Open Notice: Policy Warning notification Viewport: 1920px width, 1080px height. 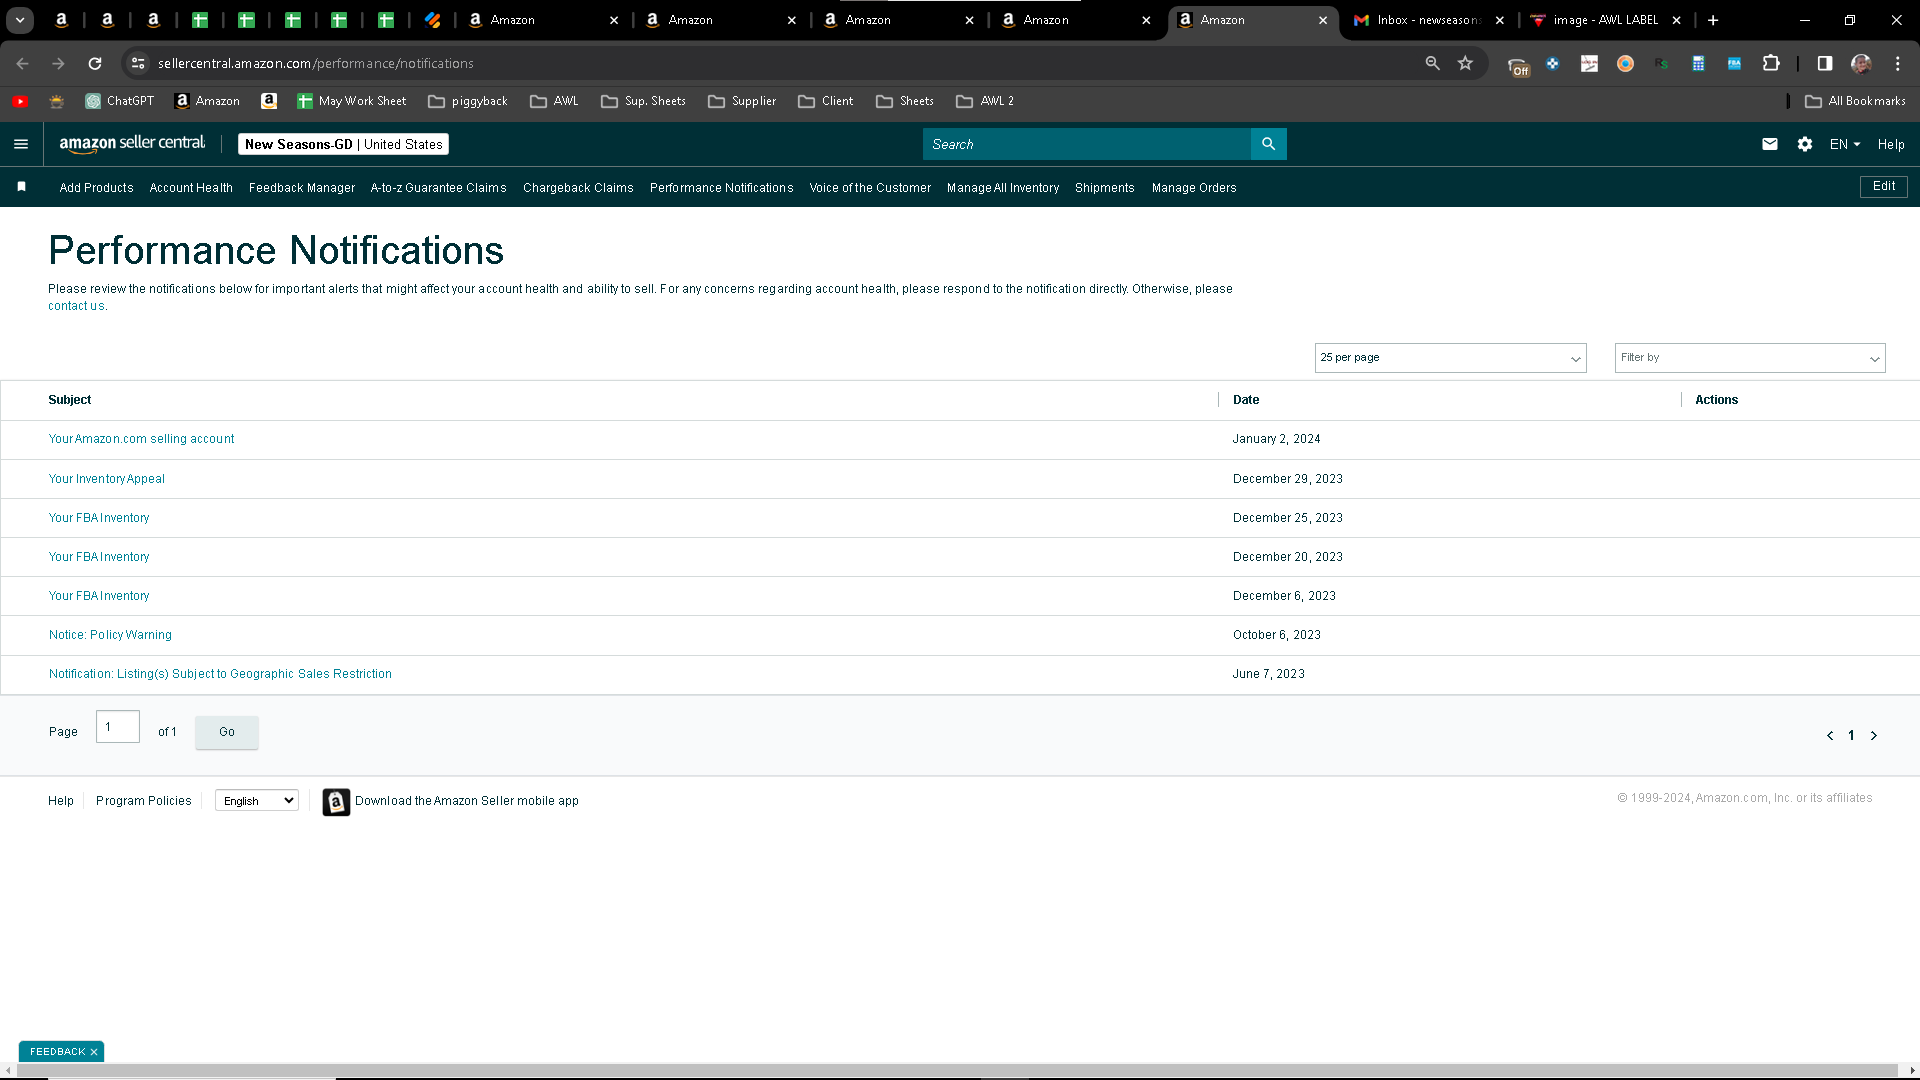pos(110,635)
